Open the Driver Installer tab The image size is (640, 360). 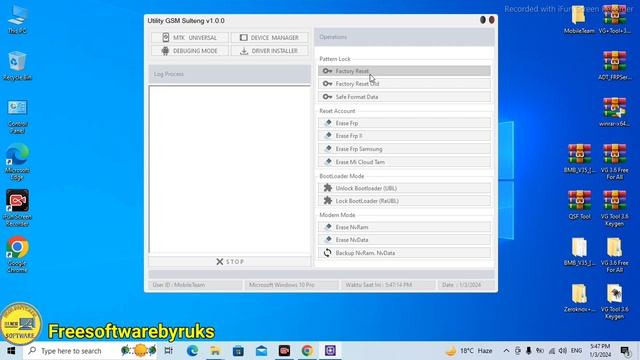click(269, 51)
